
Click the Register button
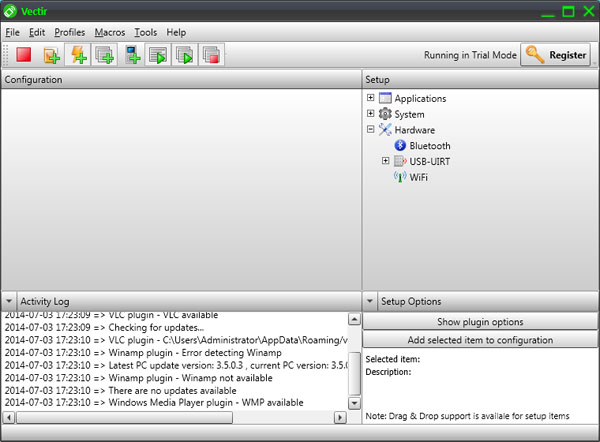click(x=556, y=56)
